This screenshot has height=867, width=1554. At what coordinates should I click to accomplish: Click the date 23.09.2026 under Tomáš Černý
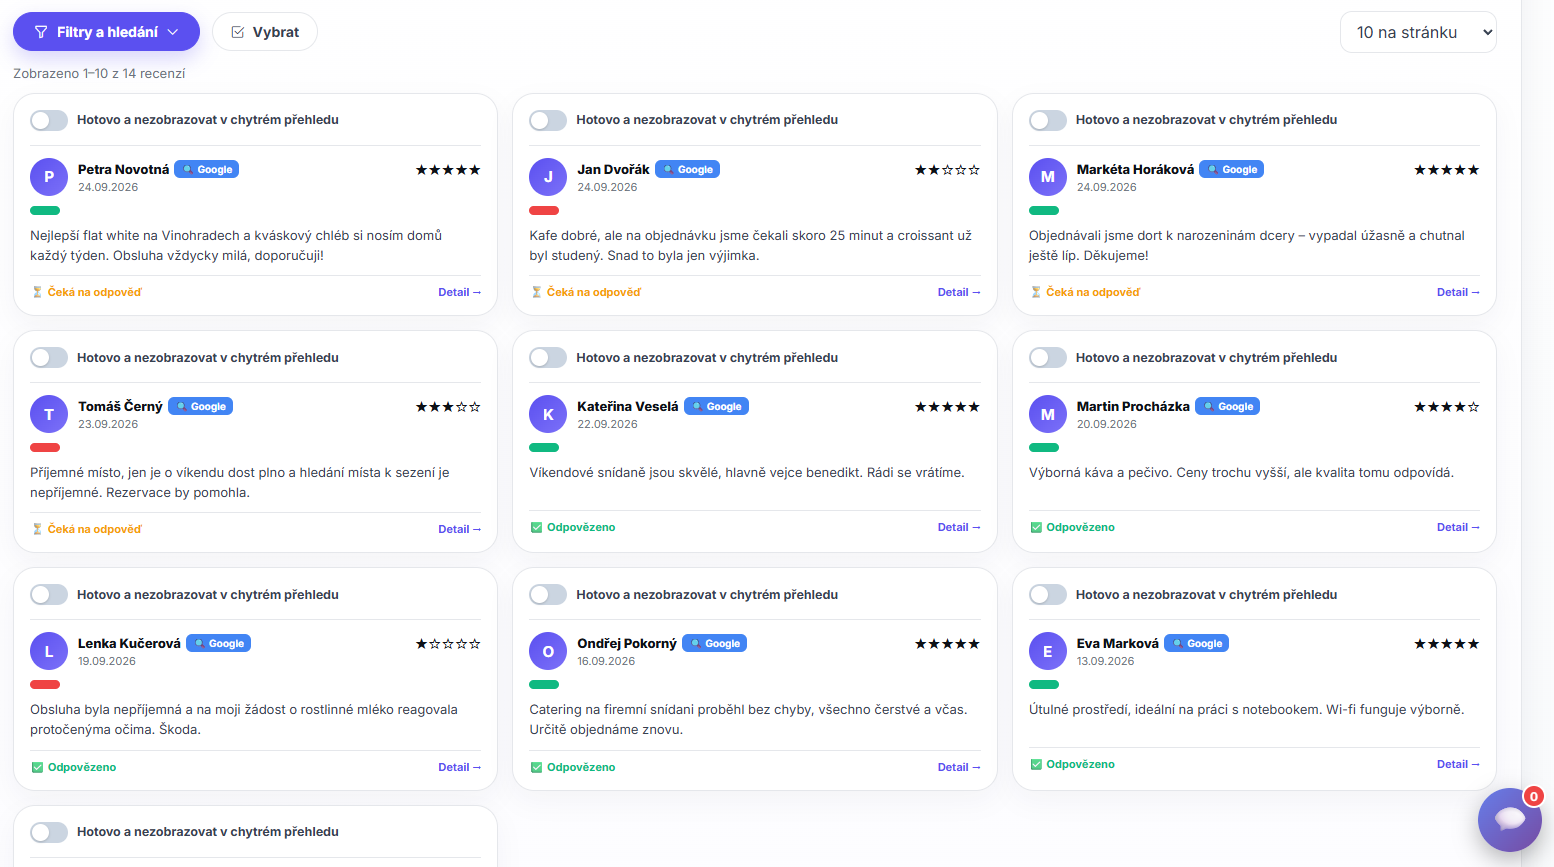(108, 424)
